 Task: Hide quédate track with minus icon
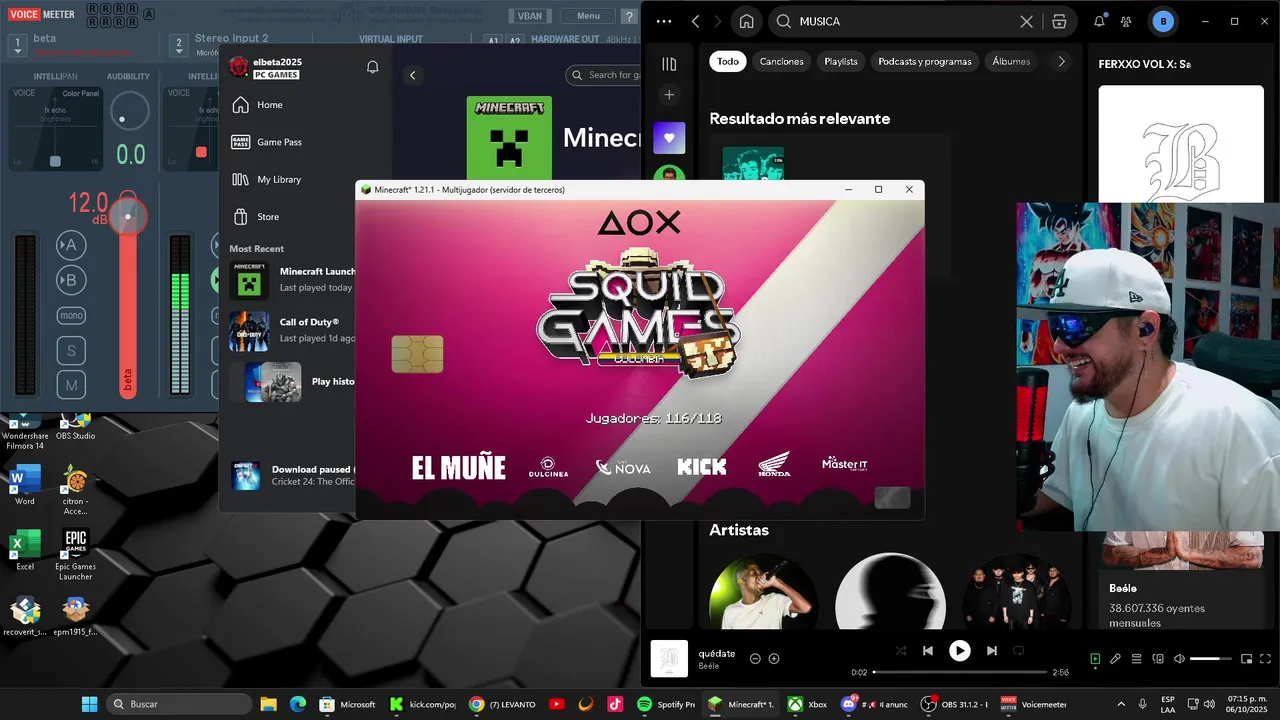point(755,659)
